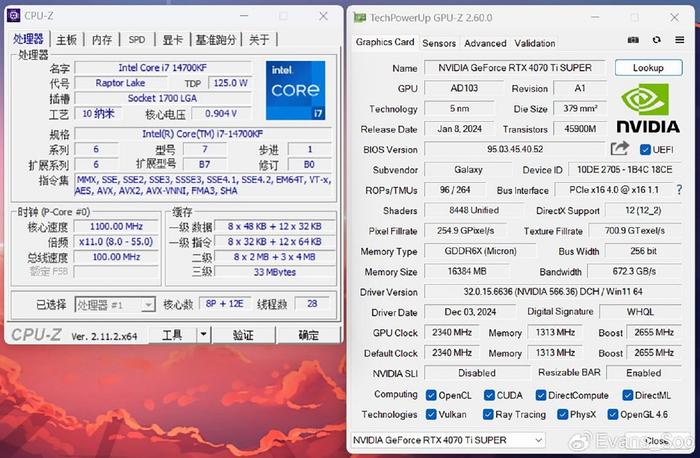
Task: Toggle the Vulkan checkbox
Action: (431, 414)
